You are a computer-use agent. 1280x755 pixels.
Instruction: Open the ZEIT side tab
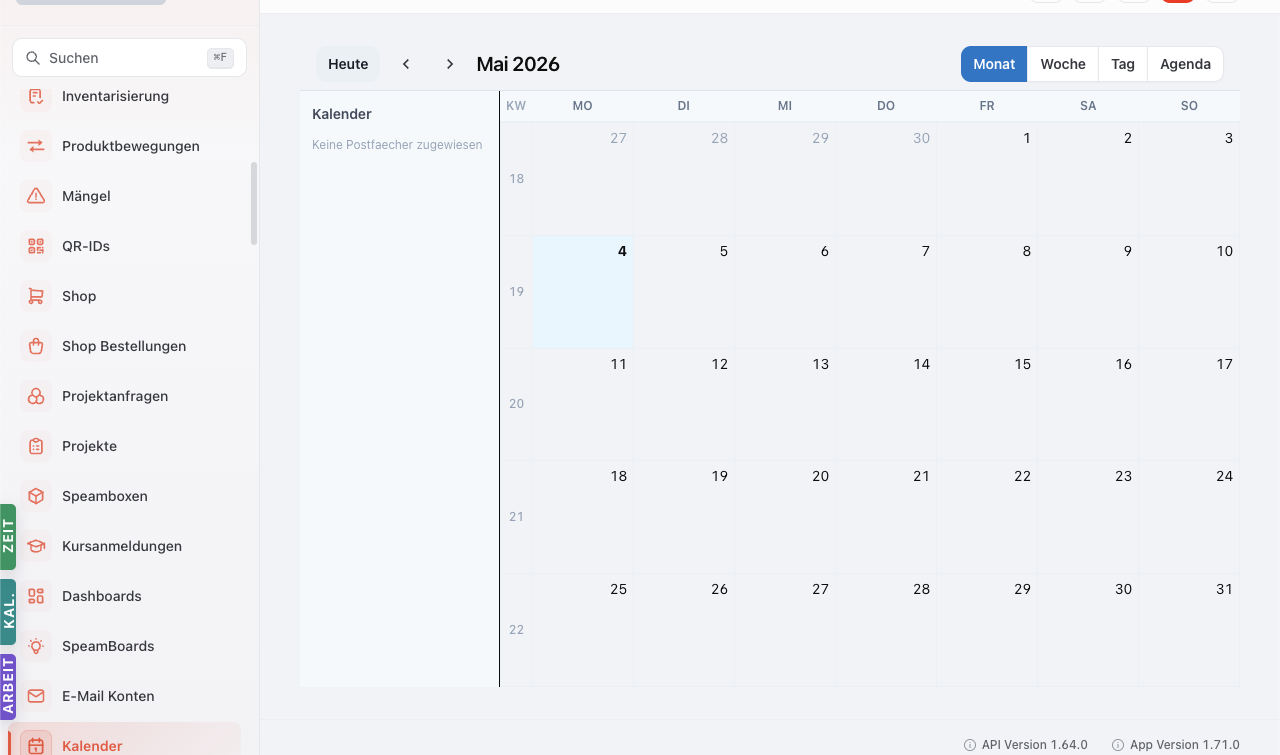[8, 537]
